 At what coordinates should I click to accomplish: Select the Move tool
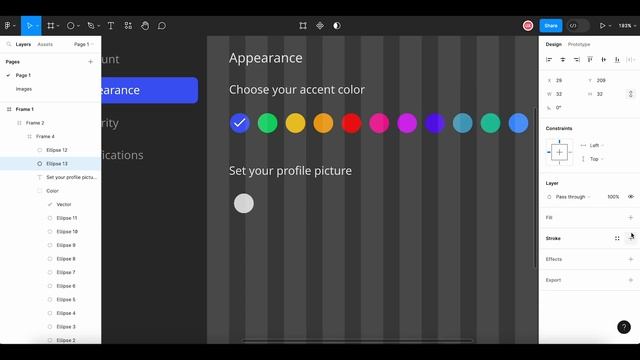tap(29, 26)
